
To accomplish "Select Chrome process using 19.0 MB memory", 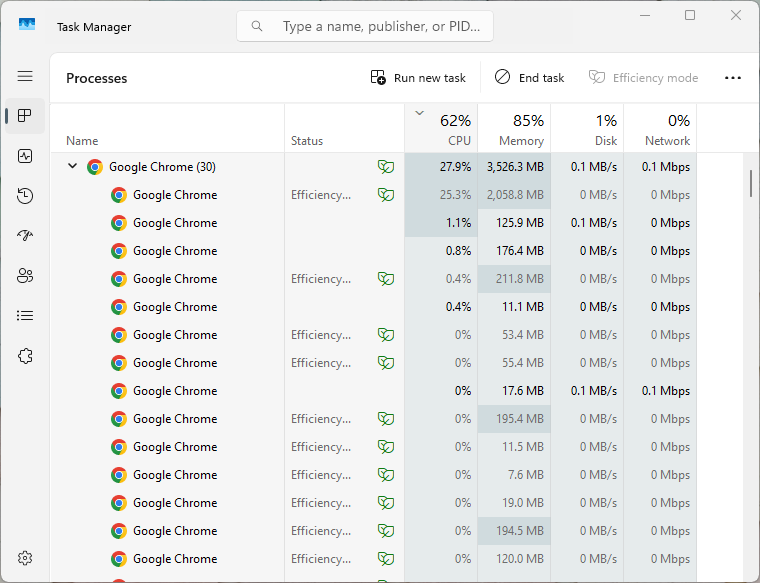I will click(x=373, y=503).
